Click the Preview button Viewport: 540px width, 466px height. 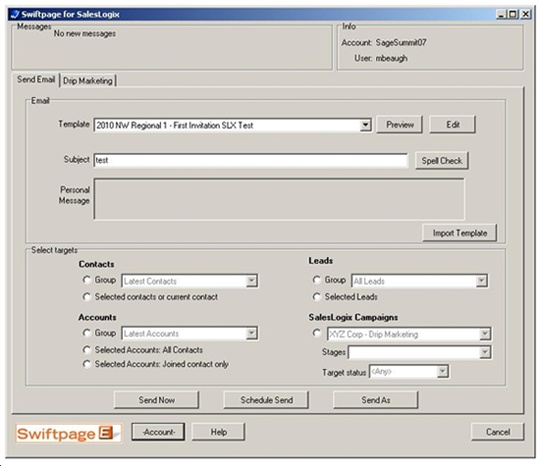pyautogui.click(x=399, y=124)
